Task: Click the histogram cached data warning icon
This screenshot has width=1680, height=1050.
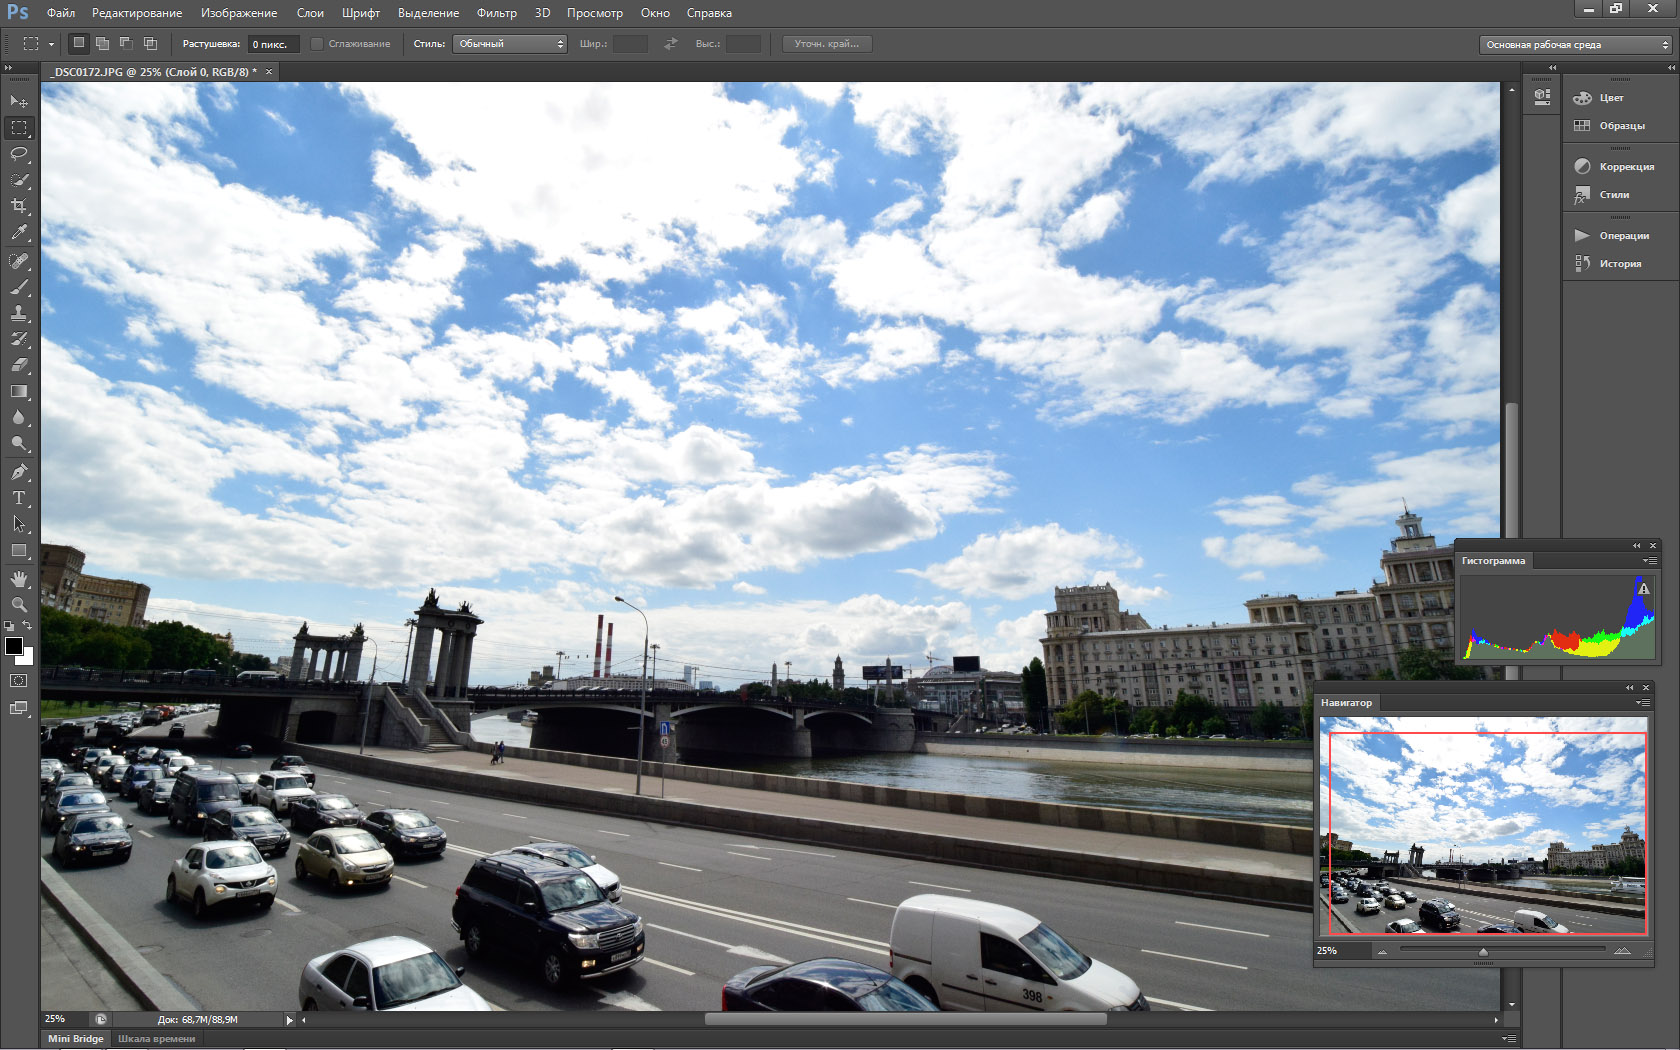Action: point(1643,589)
